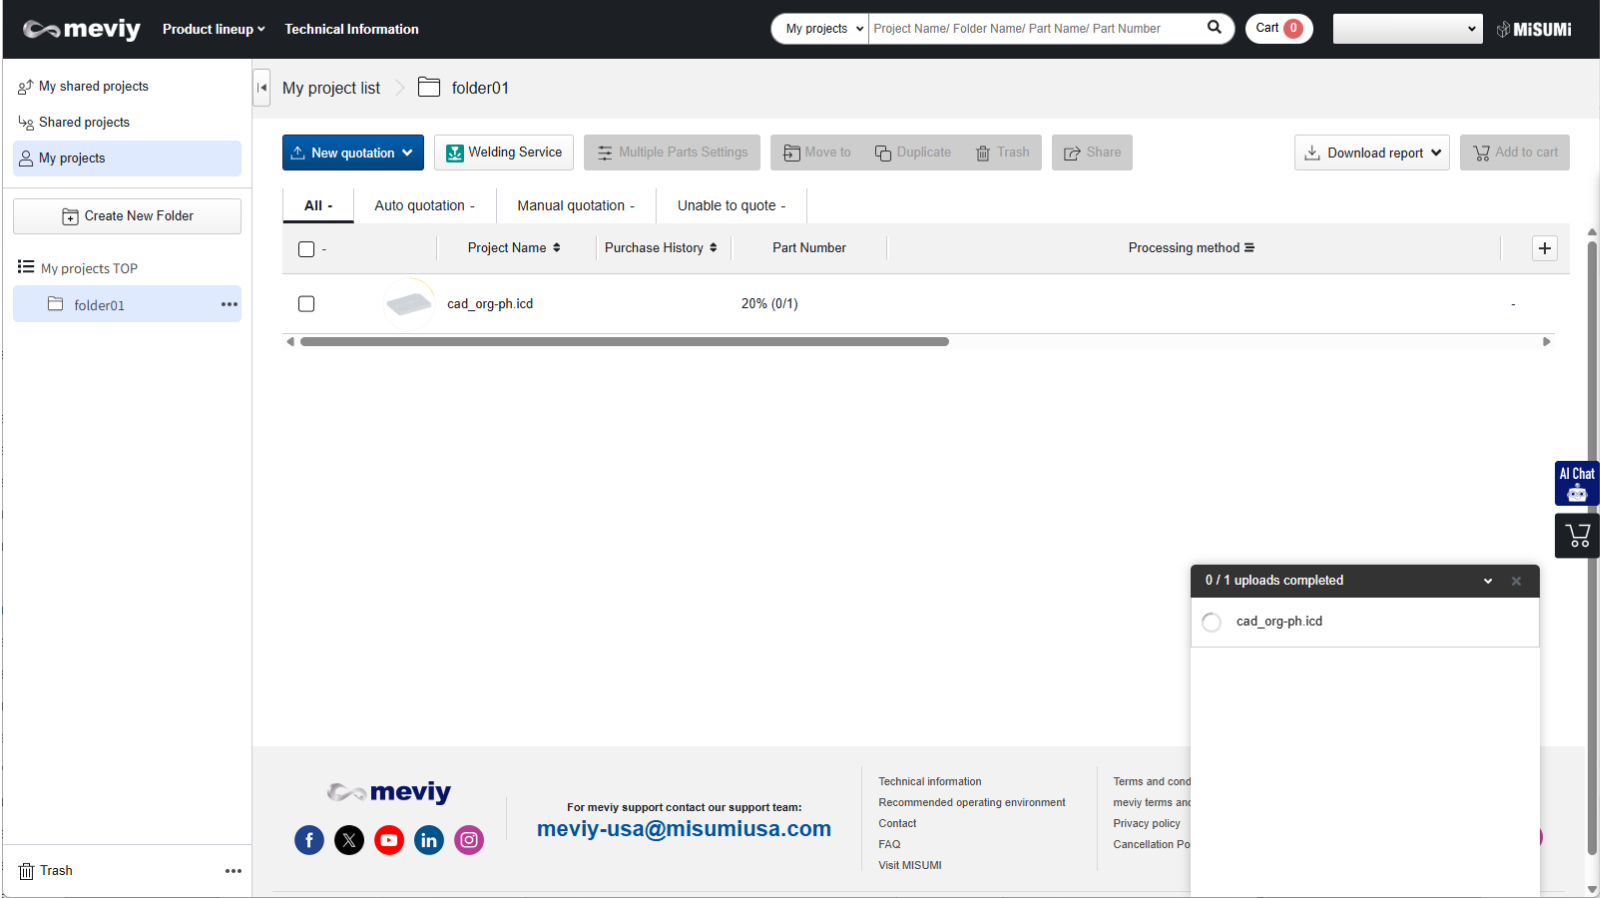This screenshot has height=898, width=1600.
Task: Collapse the left sidebar panel
Action: click(262, 88)
